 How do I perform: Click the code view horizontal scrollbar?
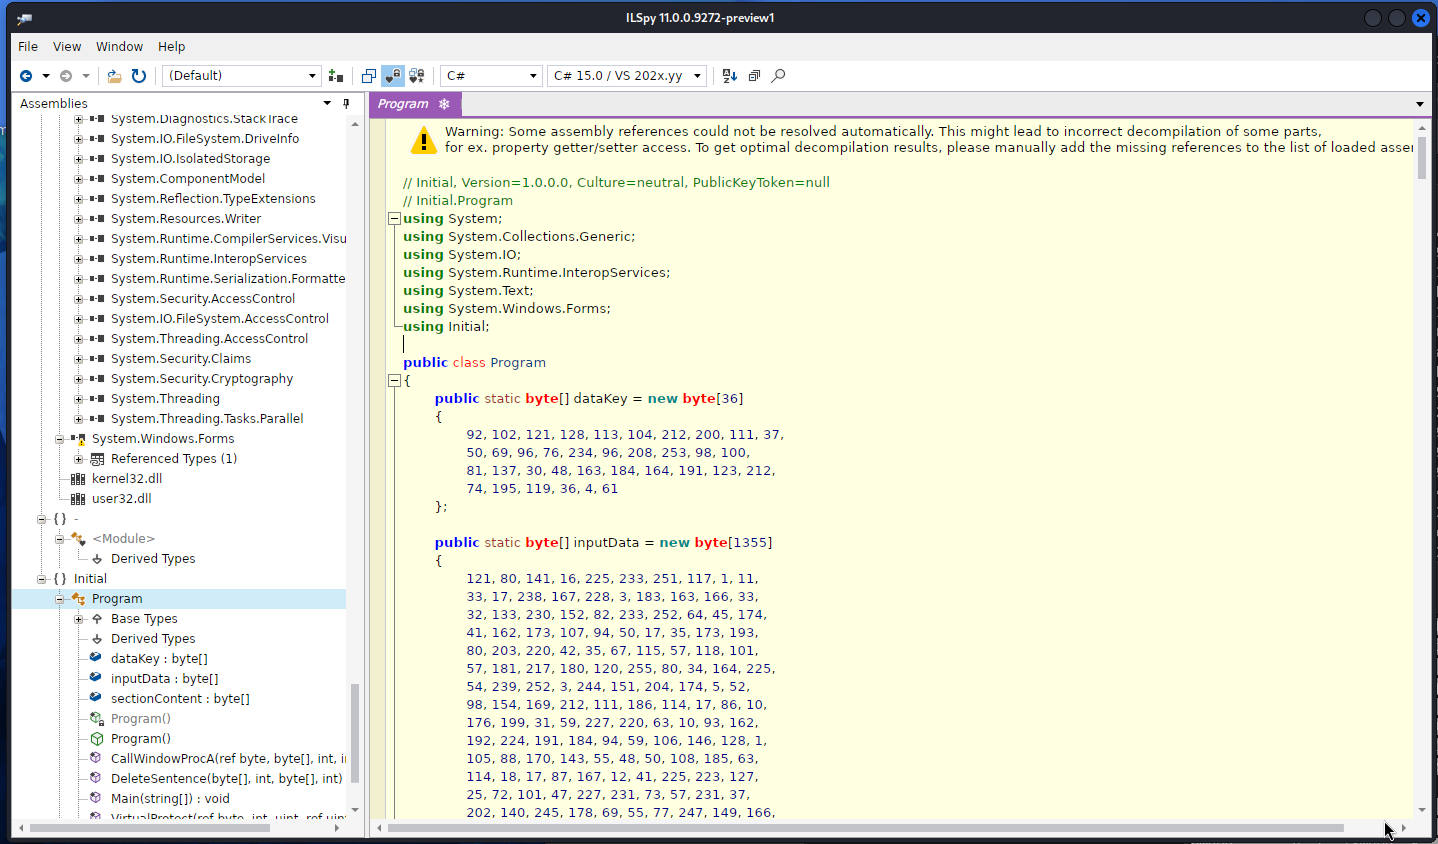point(865,828)
